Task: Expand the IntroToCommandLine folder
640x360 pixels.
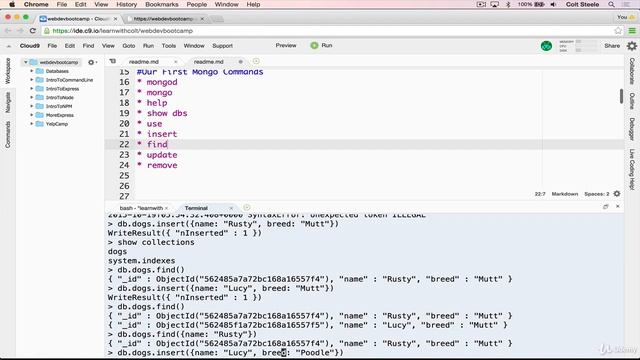Action: 32,80
